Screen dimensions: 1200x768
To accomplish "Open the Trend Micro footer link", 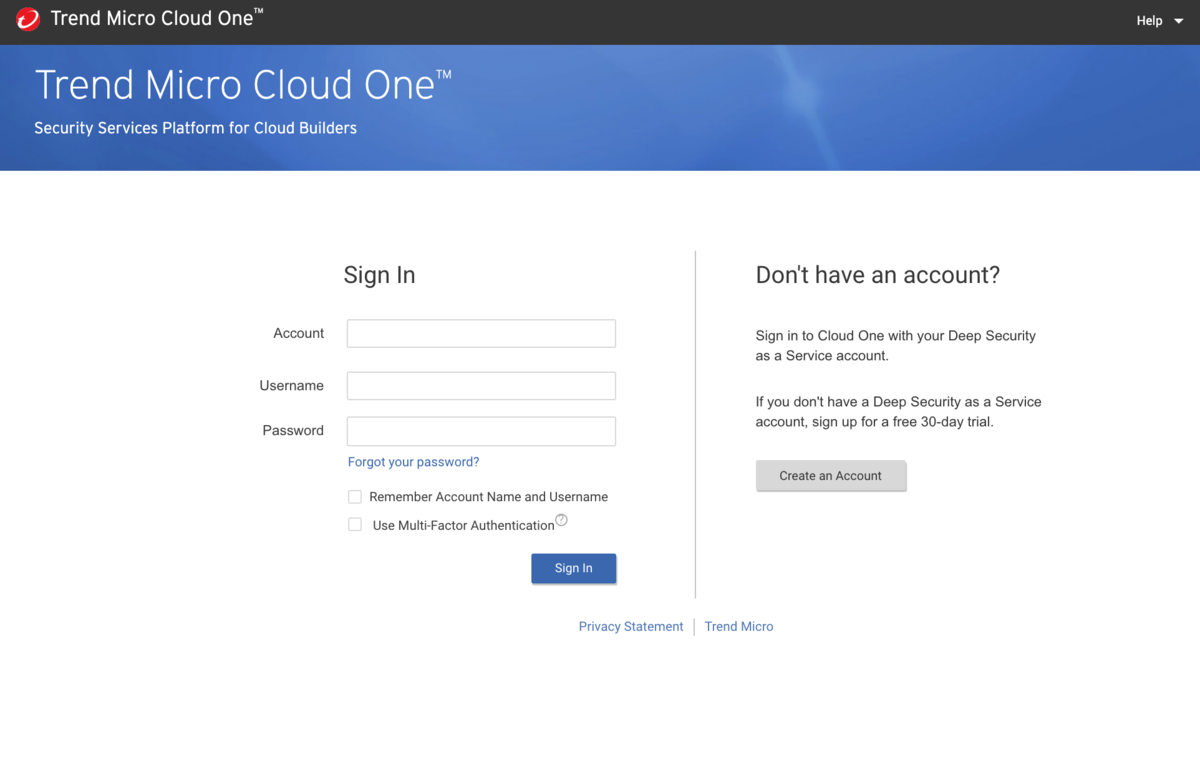I will (739, 627).
